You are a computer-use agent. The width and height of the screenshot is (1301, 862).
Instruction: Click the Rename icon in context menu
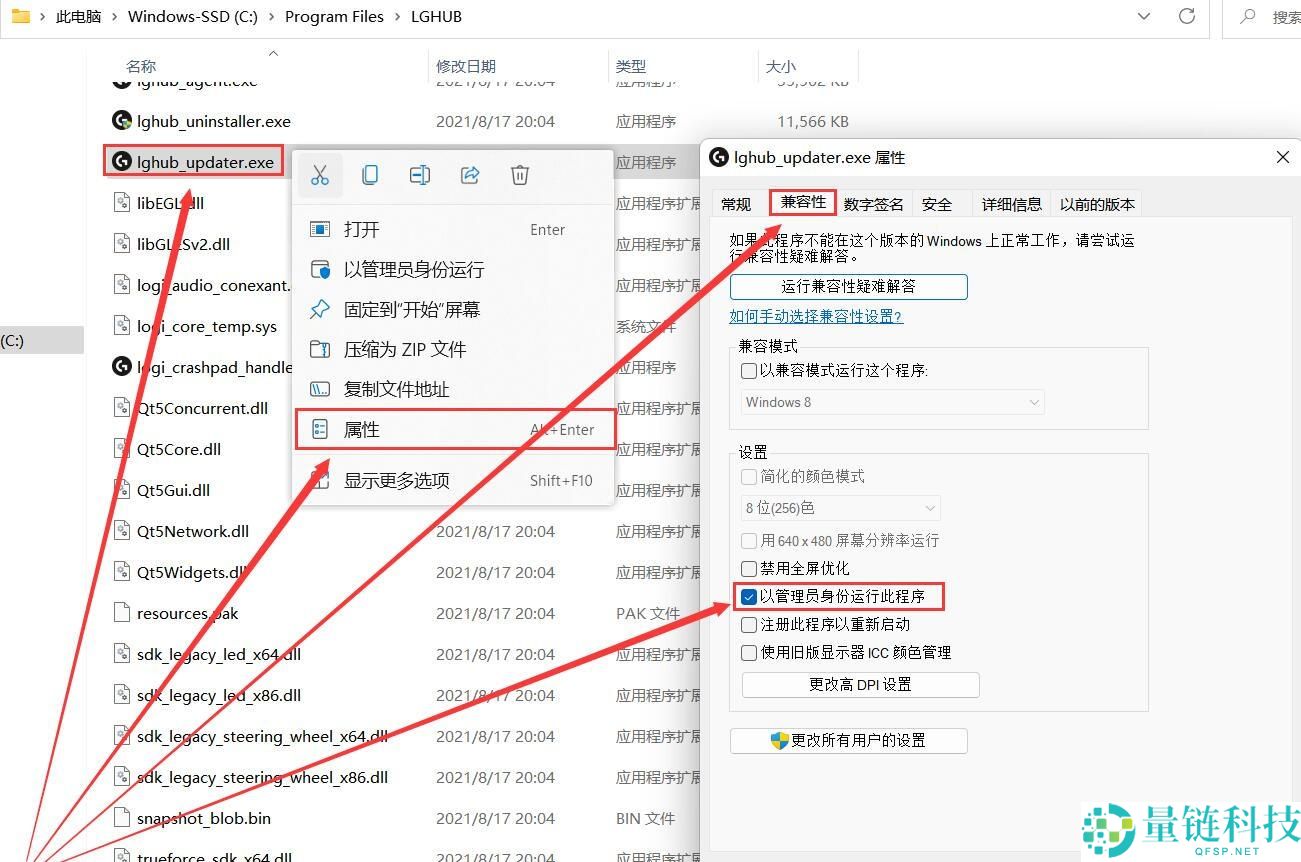[x=420, y=175]
